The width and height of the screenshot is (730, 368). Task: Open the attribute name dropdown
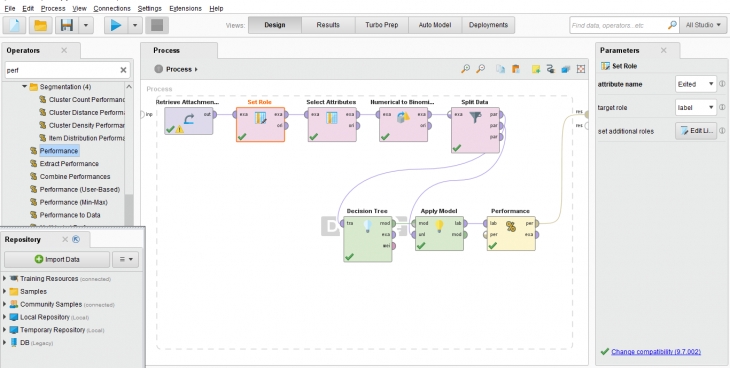(696, 84)
